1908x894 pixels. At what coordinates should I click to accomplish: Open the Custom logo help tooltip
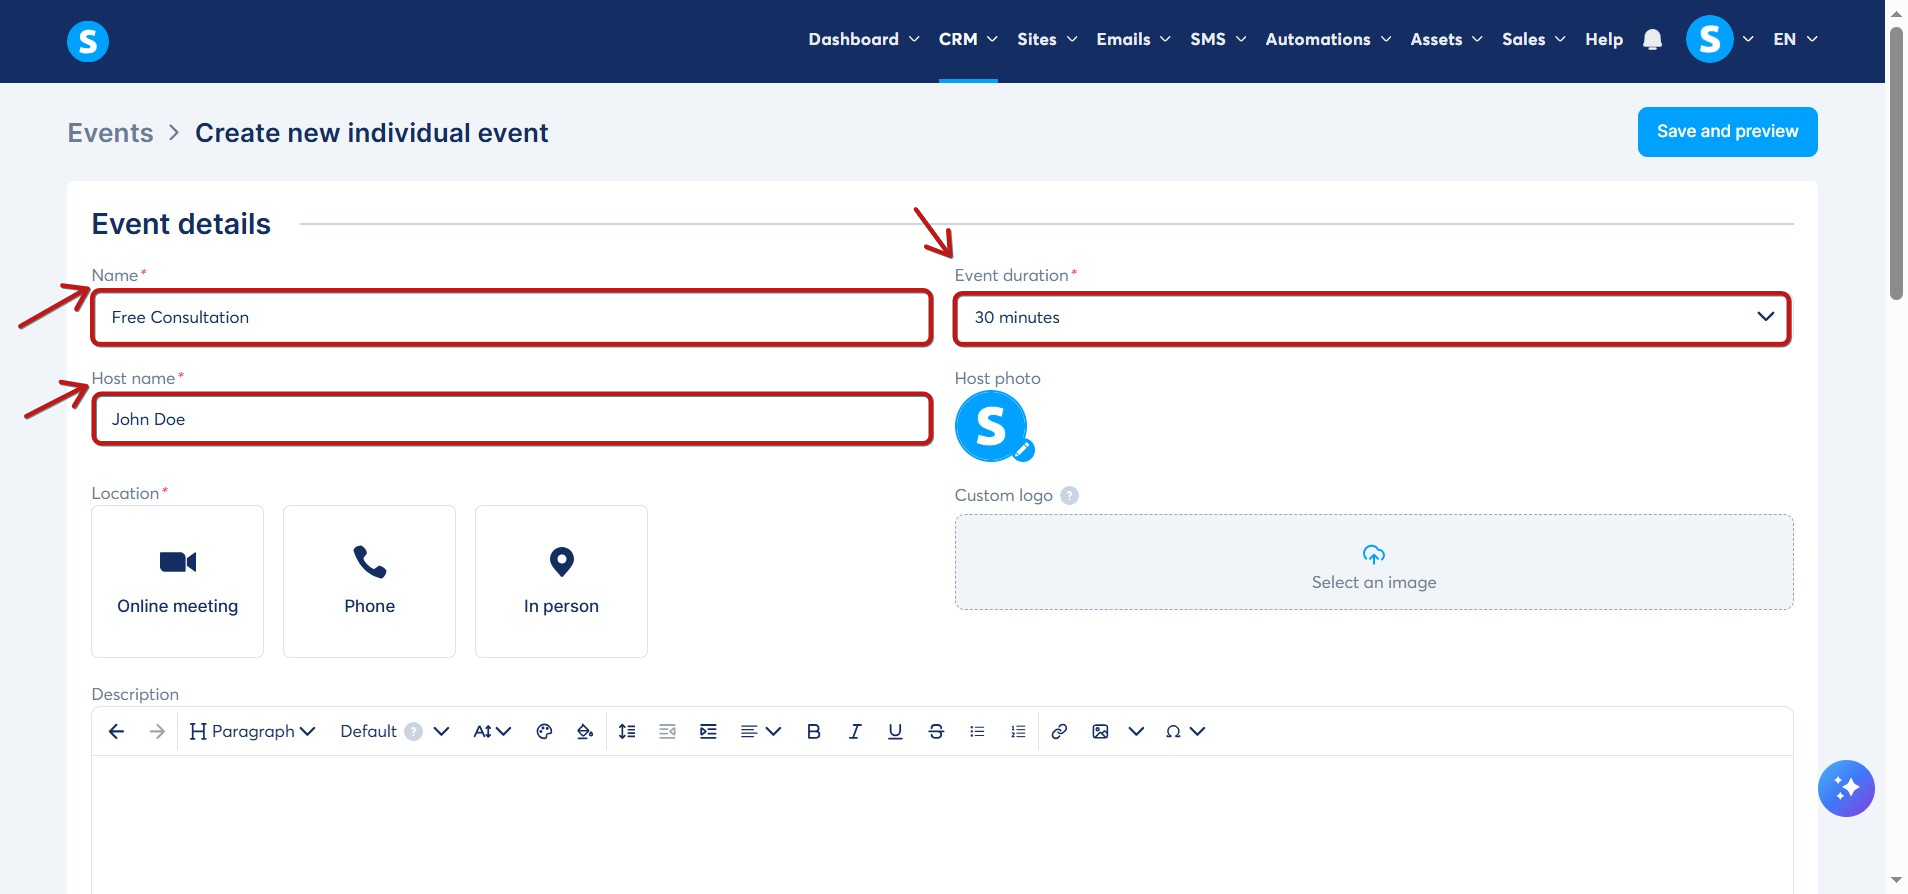pos(1069,496)
